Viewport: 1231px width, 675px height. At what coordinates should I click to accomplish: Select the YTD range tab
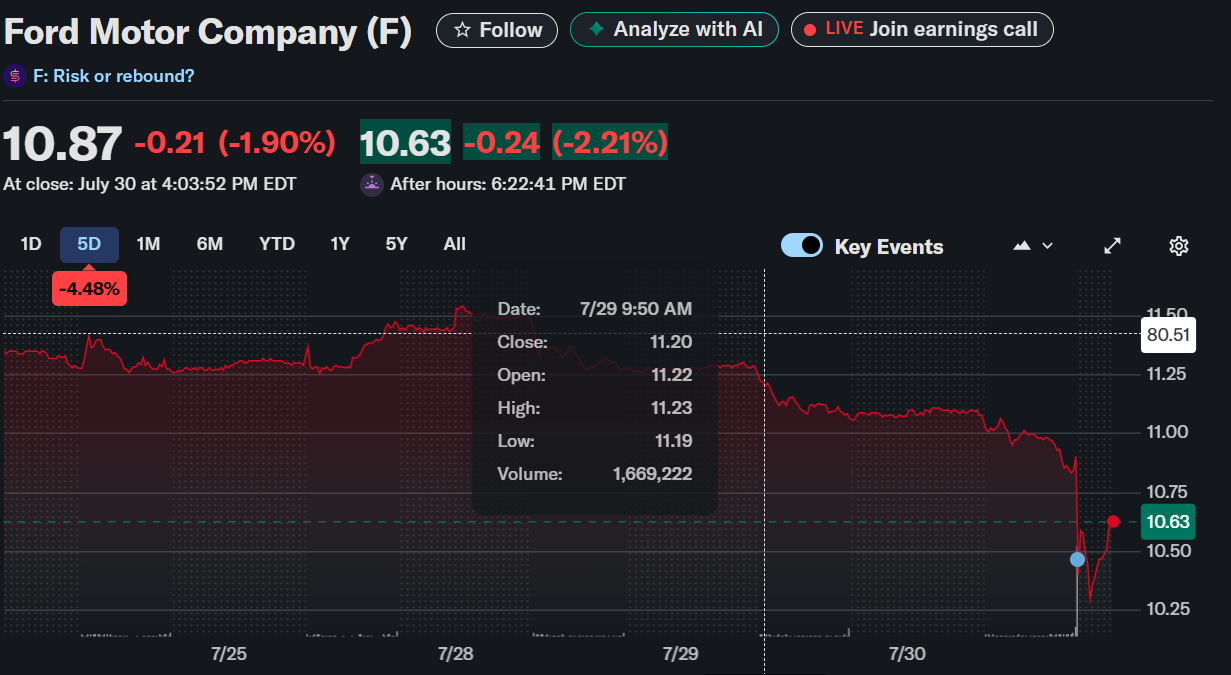point(277,244)
